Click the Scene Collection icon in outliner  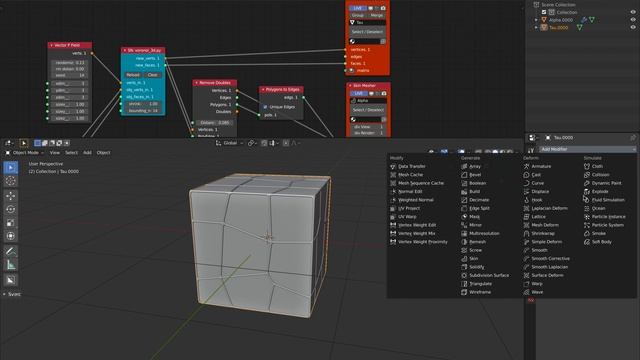pos(536,4)
